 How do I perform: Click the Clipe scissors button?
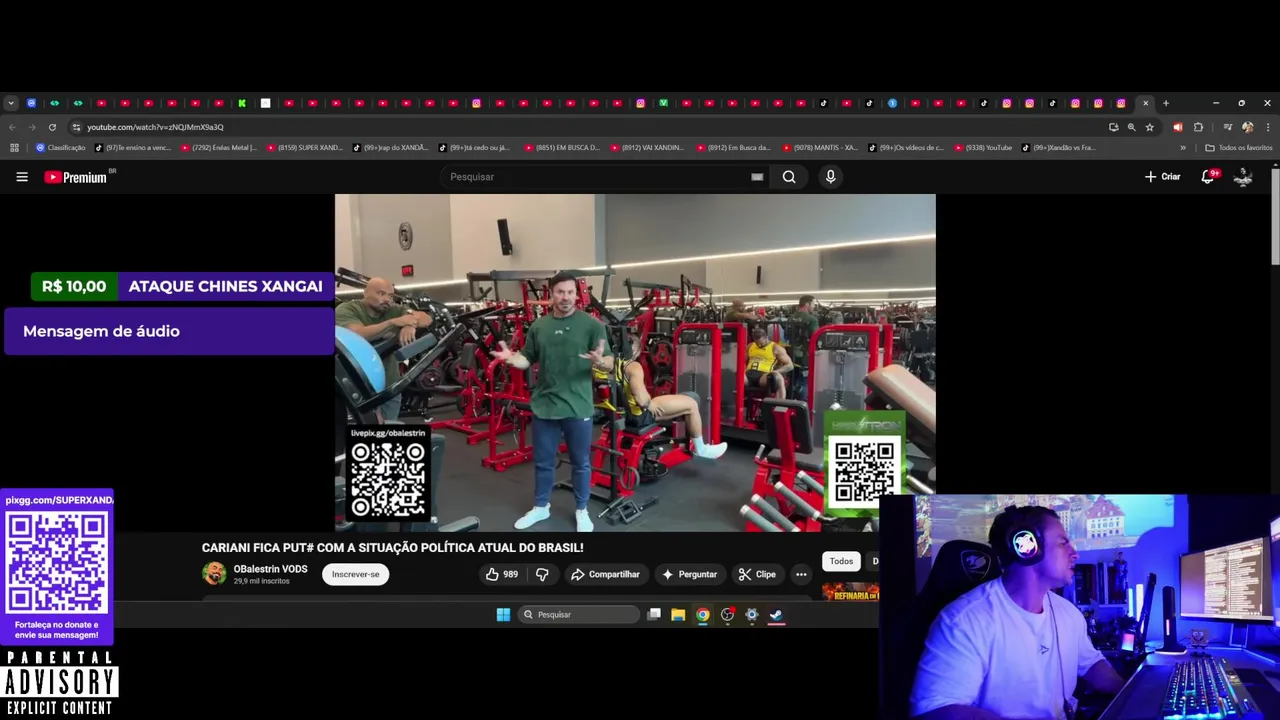pos(757,574)
